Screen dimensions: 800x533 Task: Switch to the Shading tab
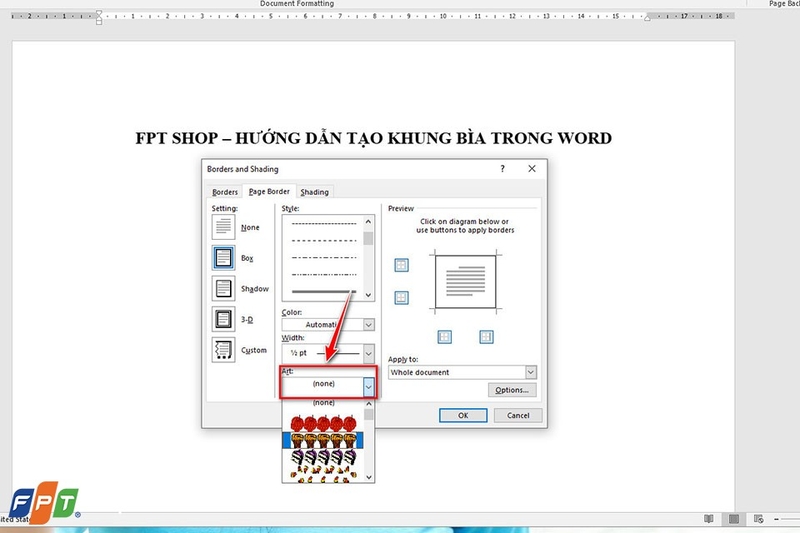coord(314,192)
